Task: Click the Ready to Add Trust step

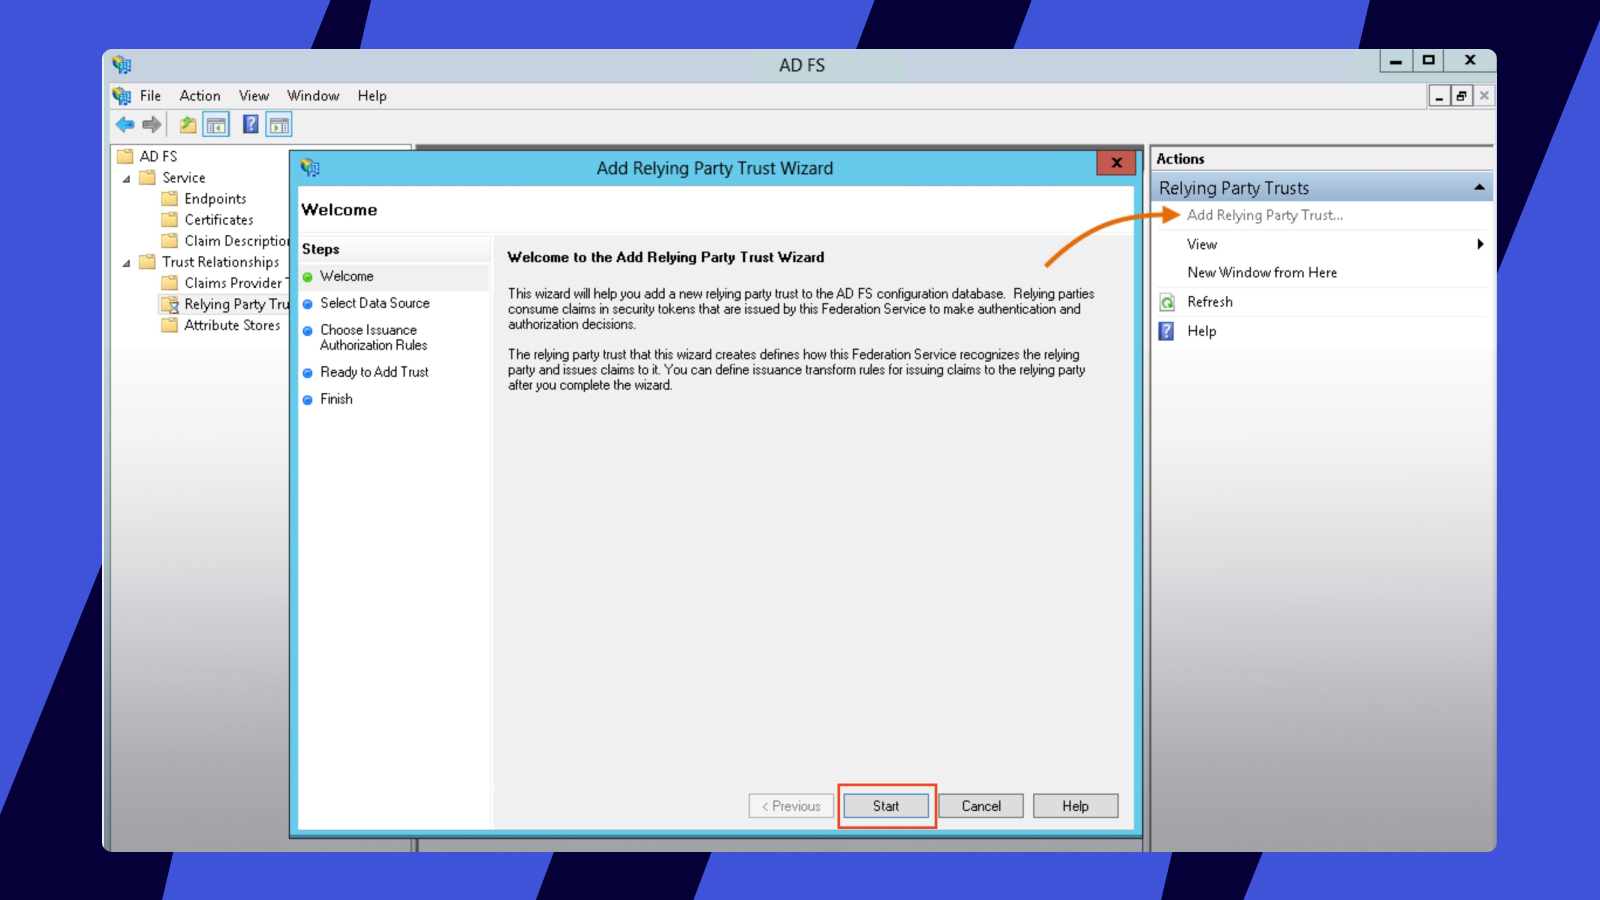Action: pyautogui.click(x=374, y=372)
